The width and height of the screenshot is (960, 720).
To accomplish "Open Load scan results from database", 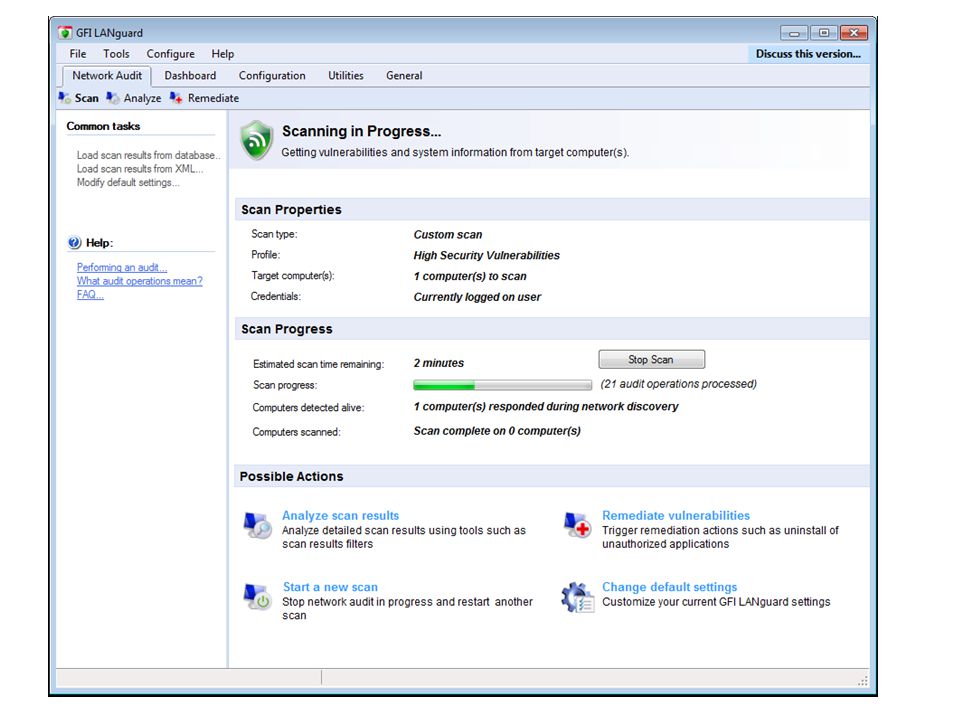I will (148, 156).
